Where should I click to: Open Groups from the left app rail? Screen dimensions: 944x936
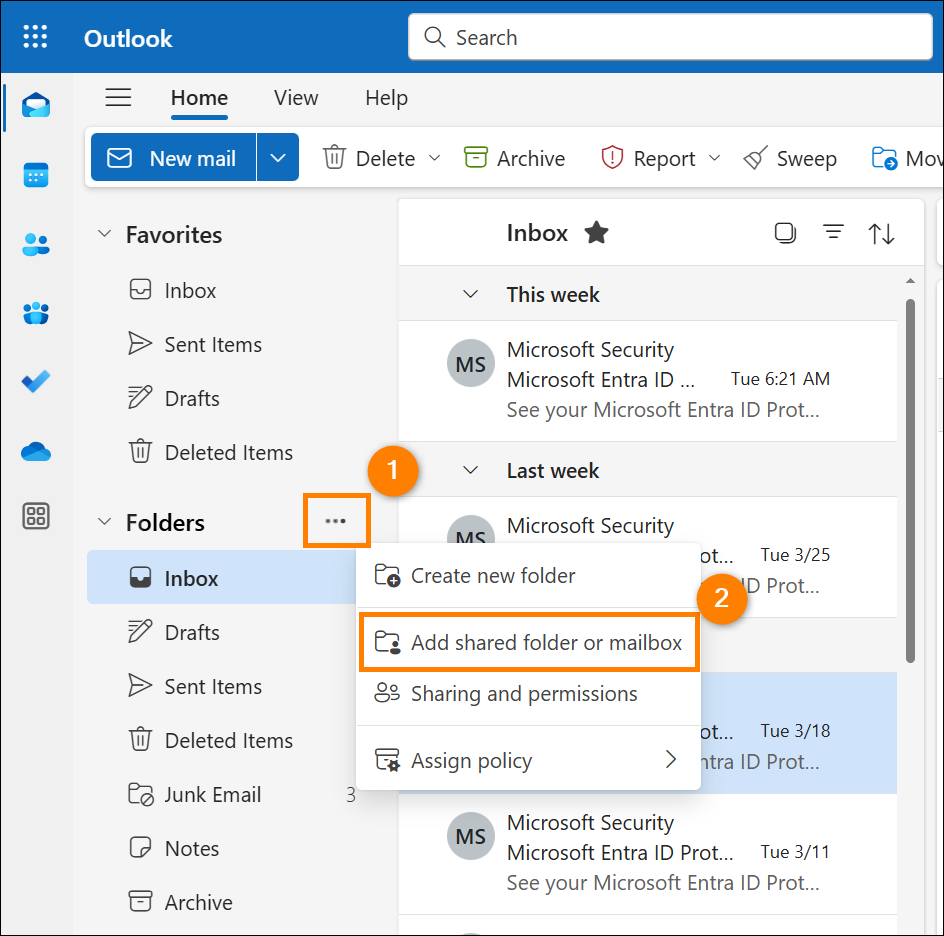point(36,313)
